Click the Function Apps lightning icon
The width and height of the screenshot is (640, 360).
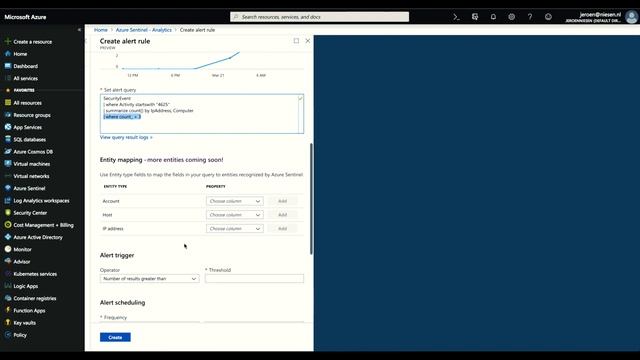[7, 310]
